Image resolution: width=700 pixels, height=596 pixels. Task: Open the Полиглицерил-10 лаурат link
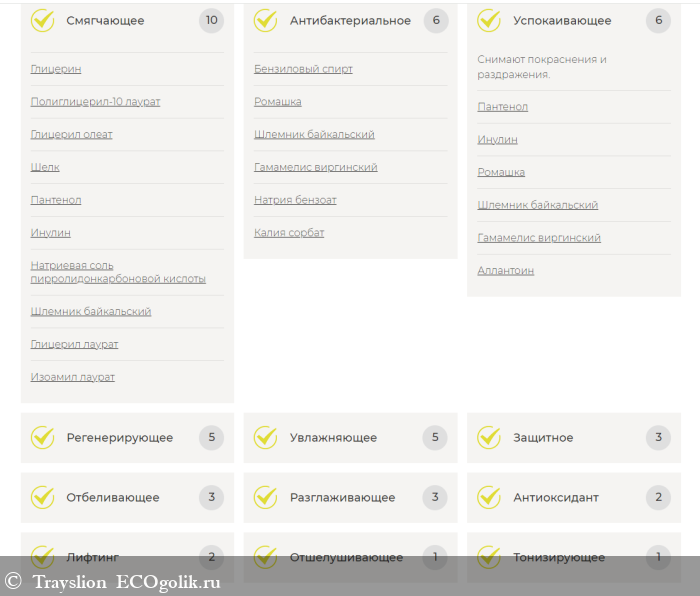click(x=95, y=102)
